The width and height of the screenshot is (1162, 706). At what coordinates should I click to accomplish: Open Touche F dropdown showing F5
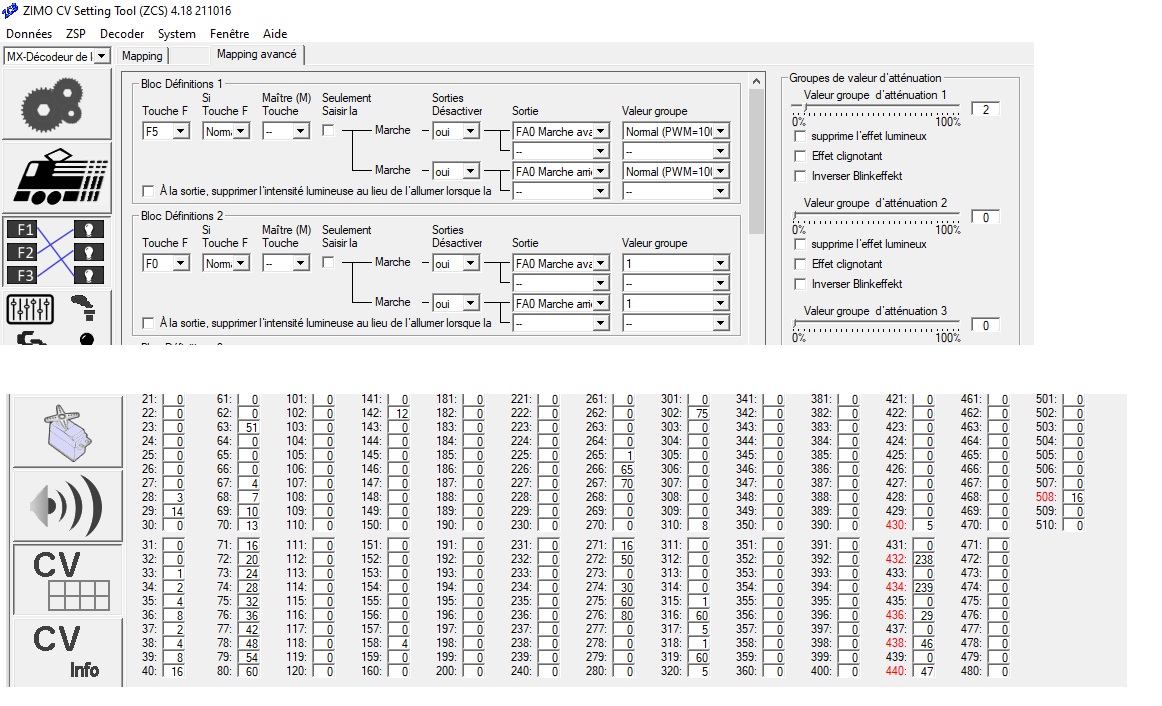tap(166, 131)
